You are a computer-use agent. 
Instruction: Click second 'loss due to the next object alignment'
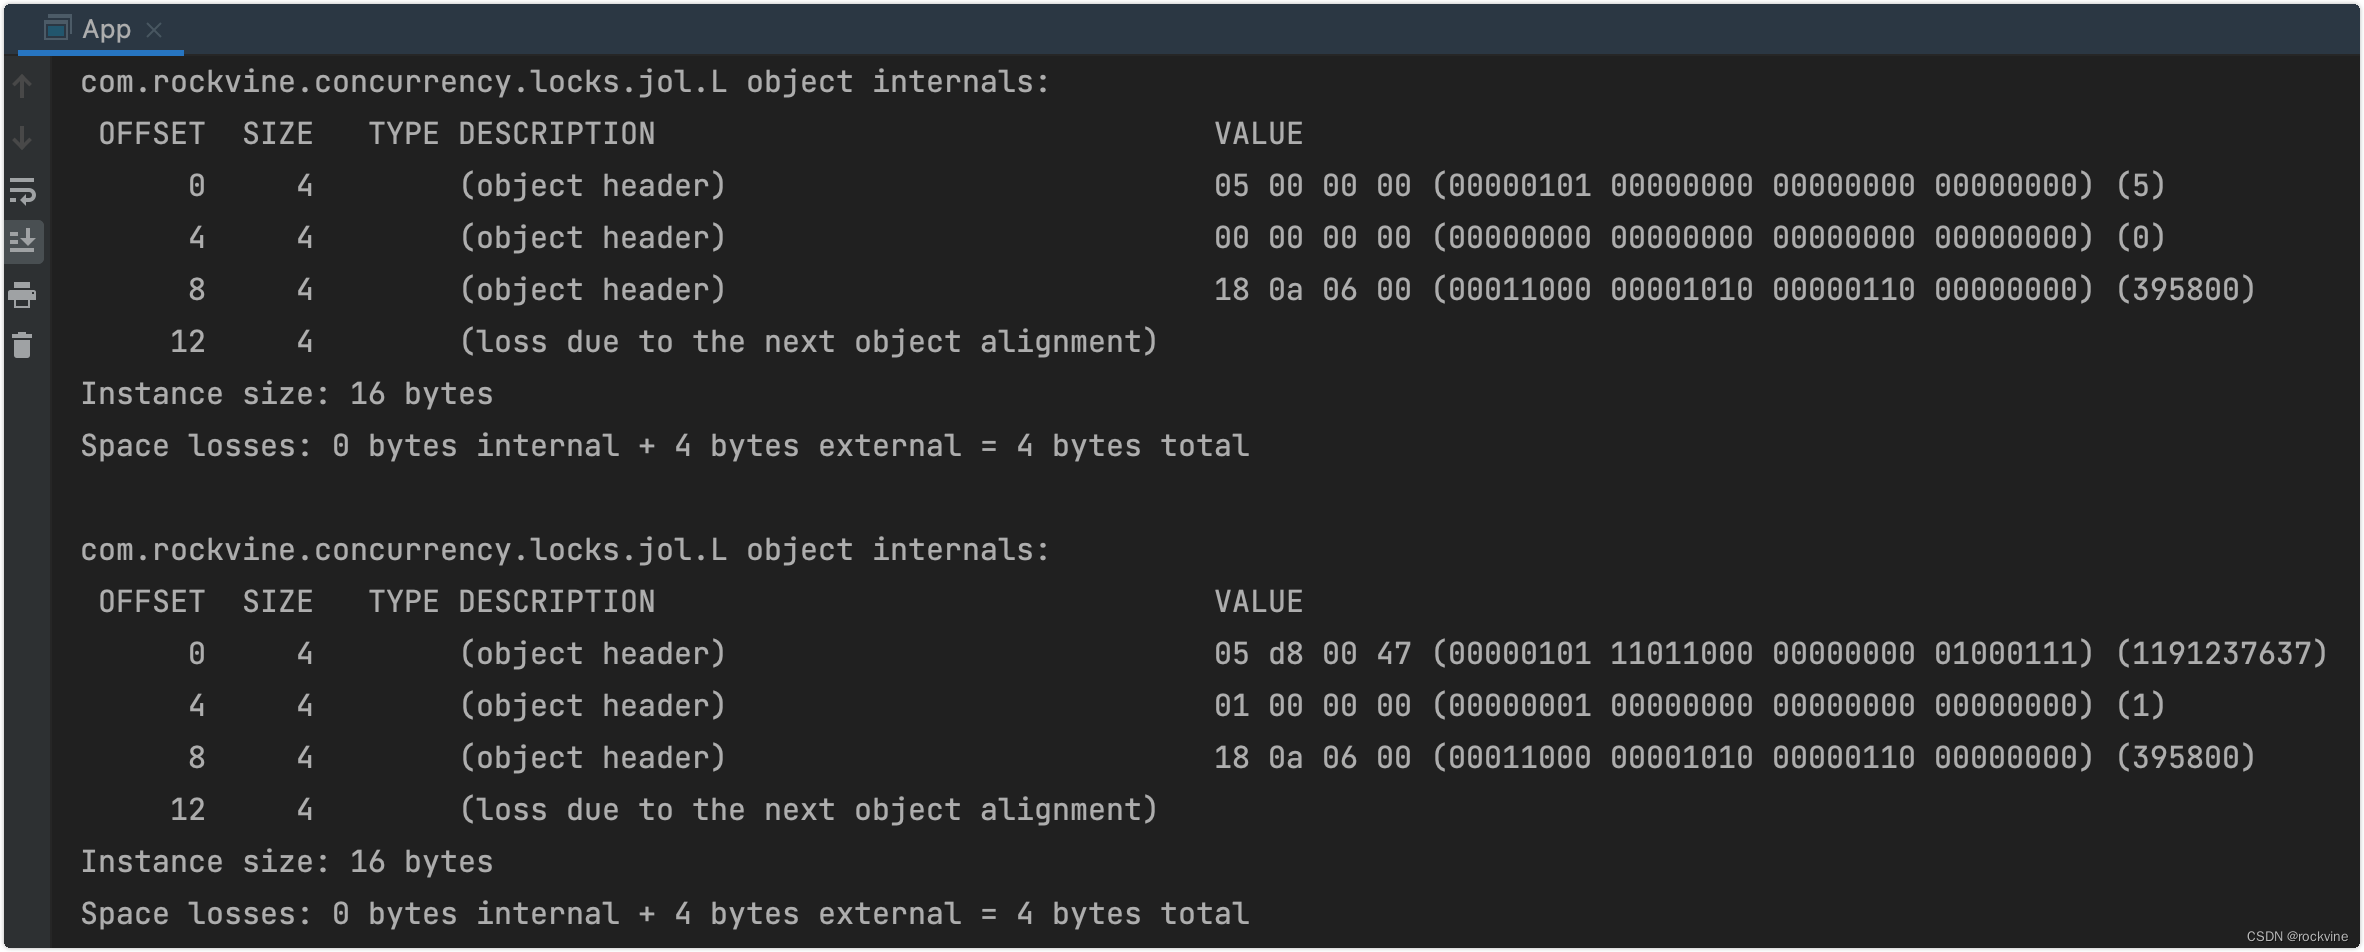coord(808,810)
